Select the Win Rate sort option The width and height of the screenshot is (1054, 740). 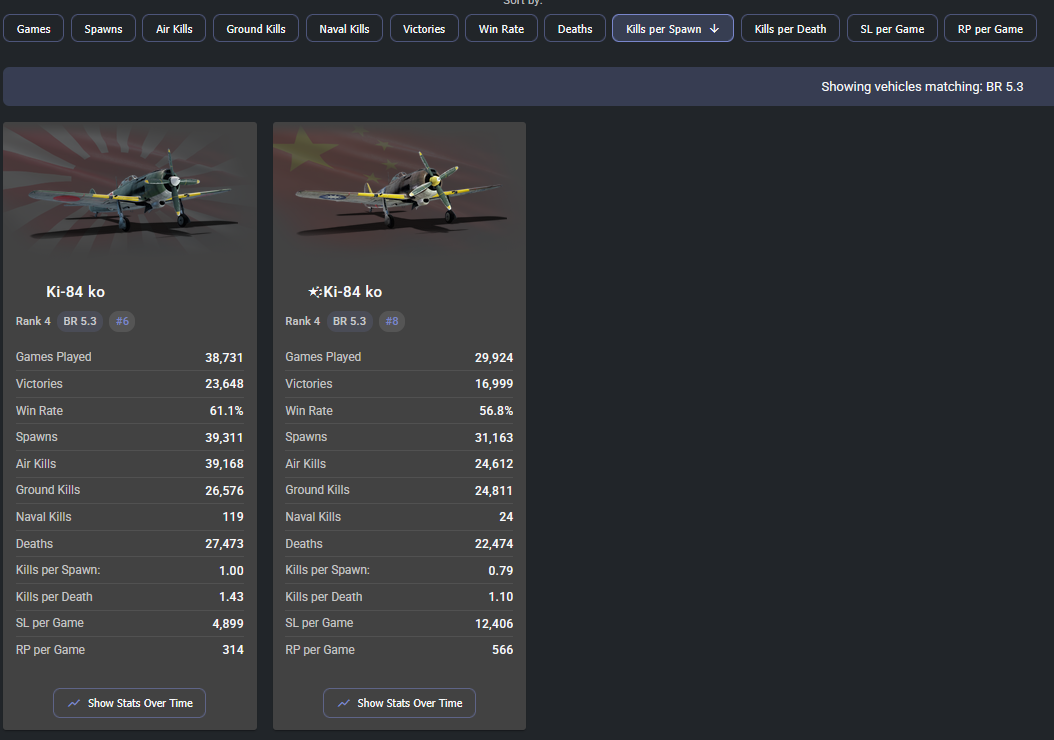pos(501,29)
